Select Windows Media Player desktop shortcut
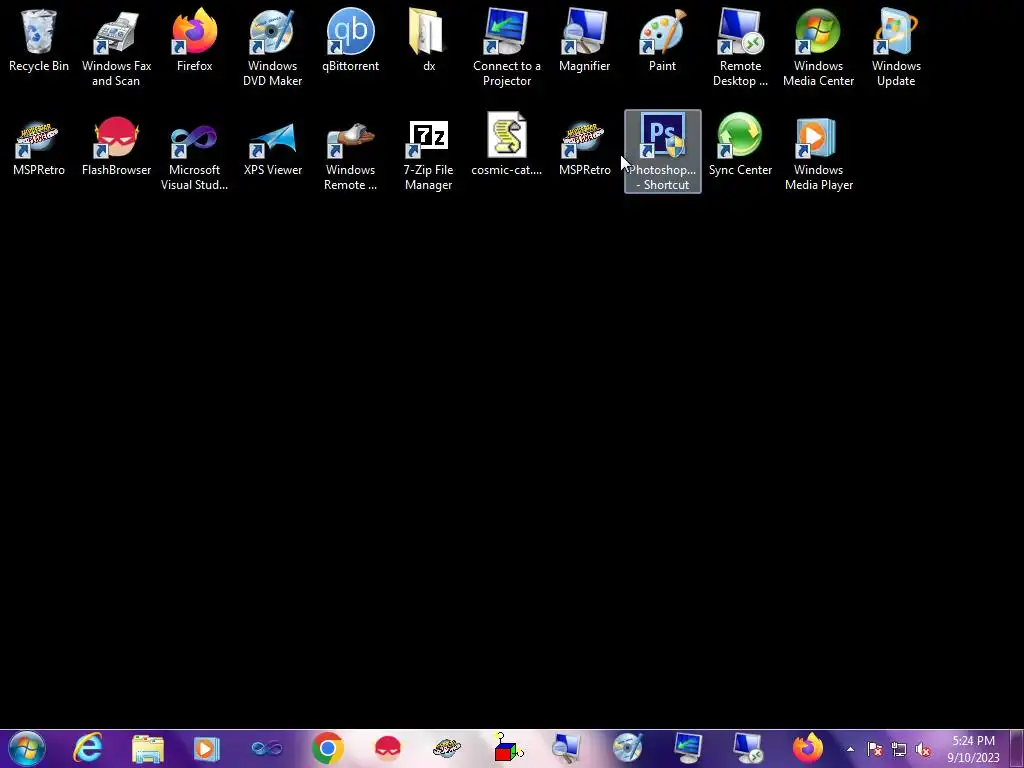 point(818,152)
